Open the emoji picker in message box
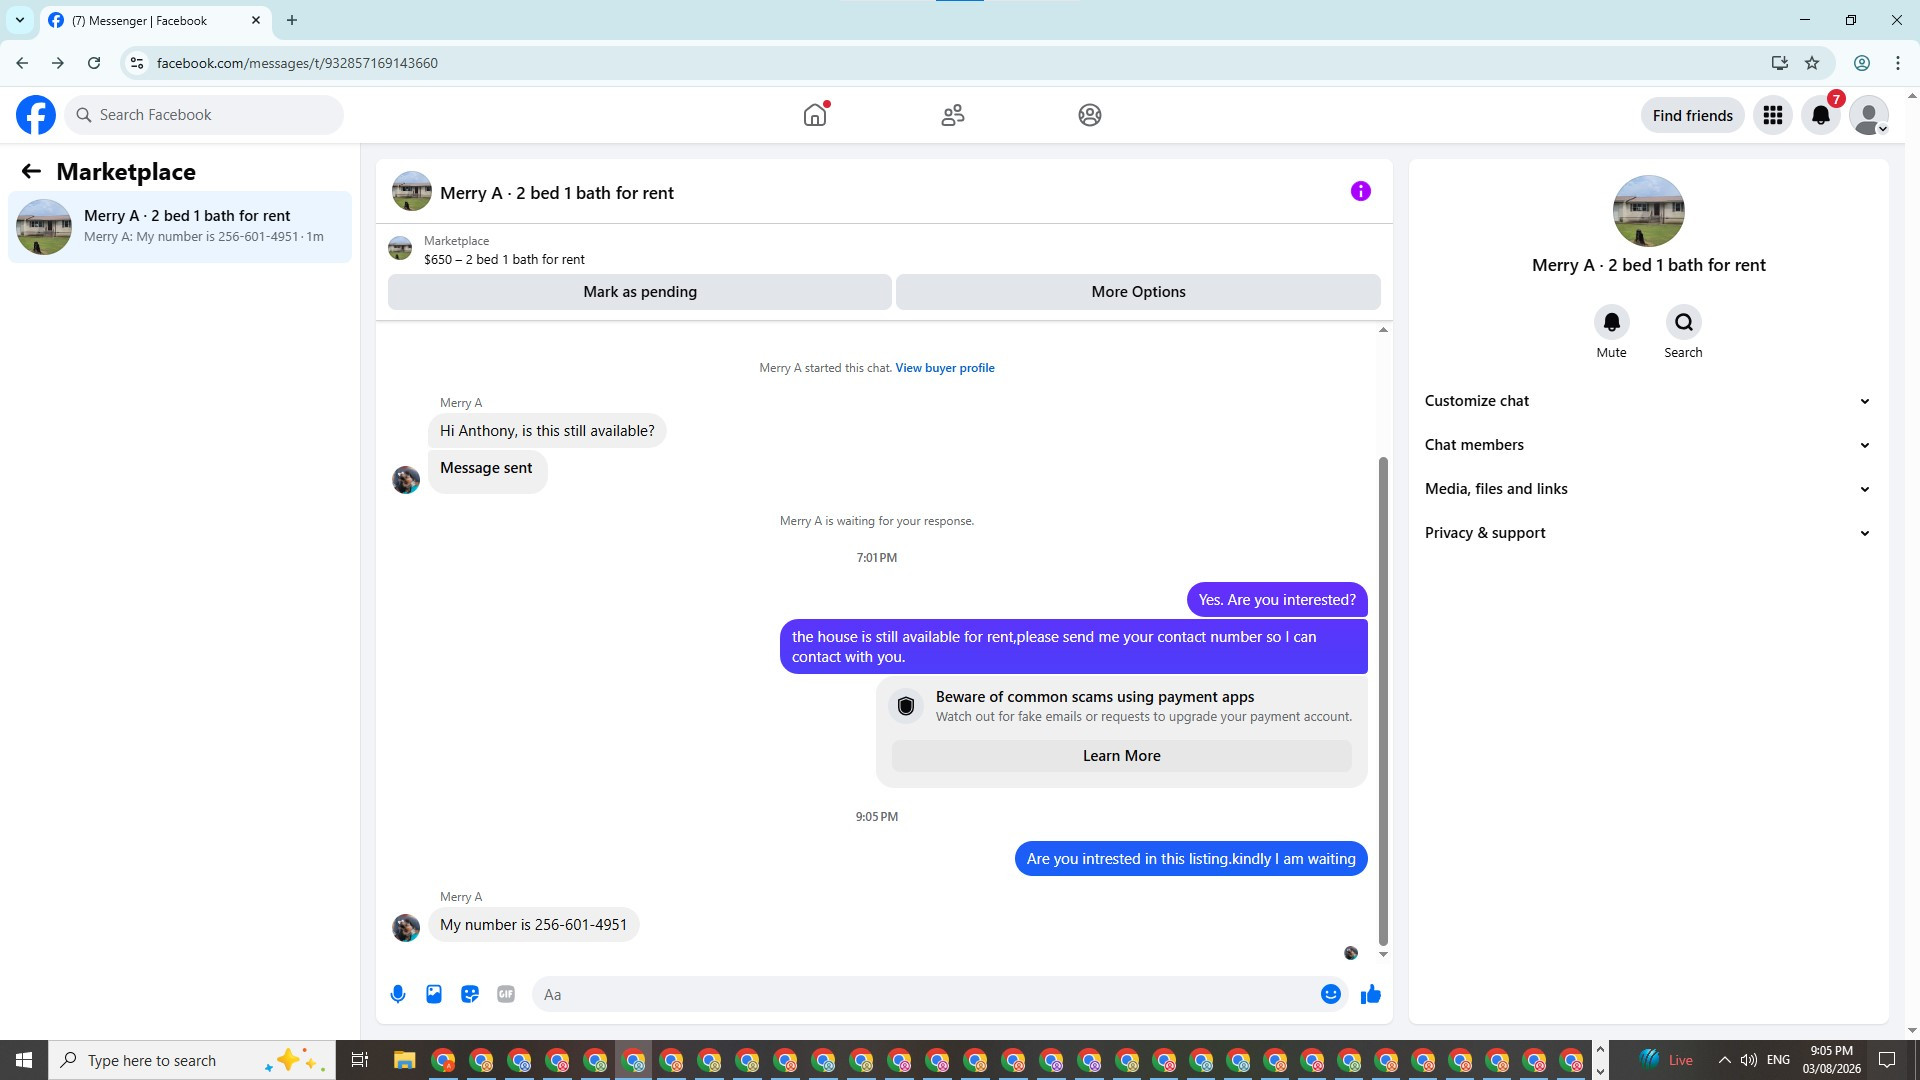 (1330, 994)
